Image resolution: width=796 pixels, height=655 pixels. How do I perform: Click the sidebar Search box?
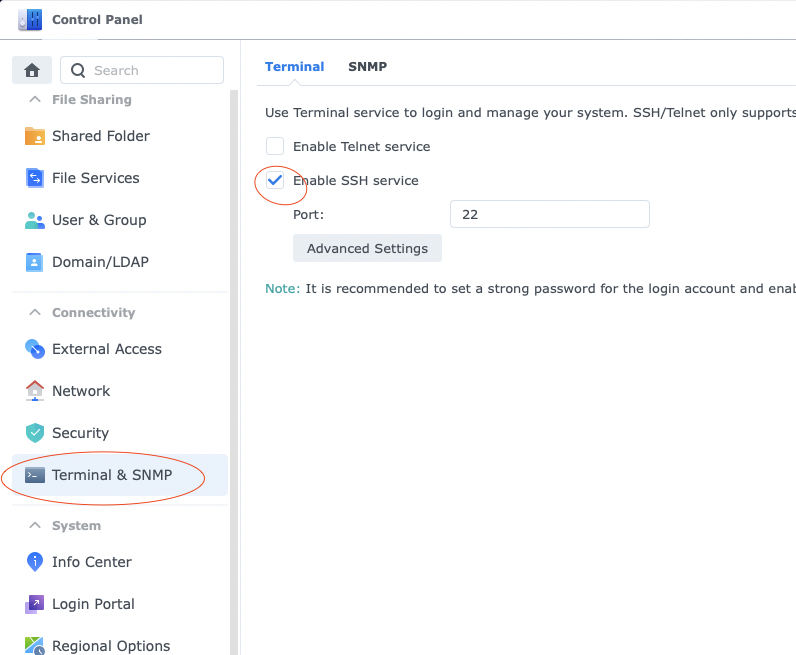tap(142, 70)
